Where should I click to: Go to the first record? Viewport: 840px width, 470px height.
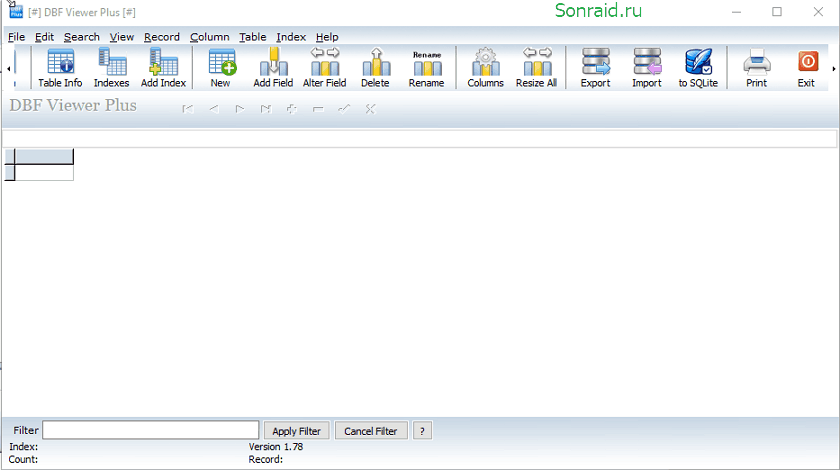[x=188, y=109]
